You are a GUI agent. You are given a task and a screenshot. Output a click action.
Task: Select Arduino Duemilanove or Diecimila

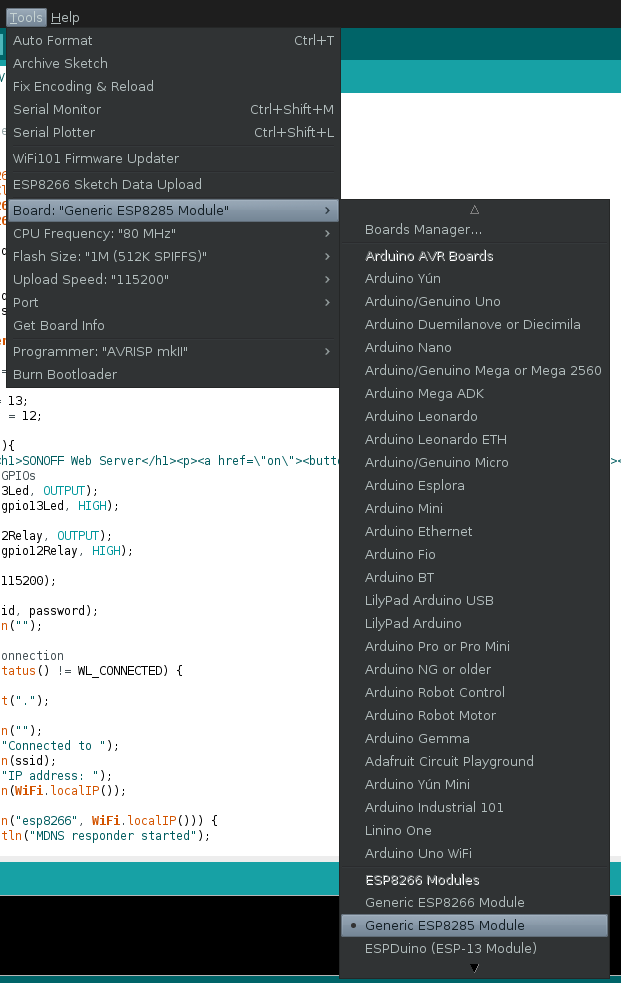[x=474, y=325]
